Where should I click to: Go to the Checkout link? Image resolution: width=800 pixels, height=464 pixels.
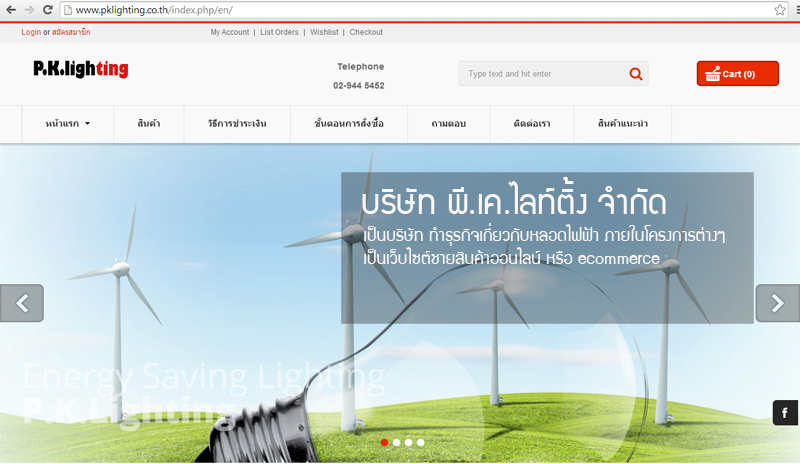pyautogui.click(x=366, y=32)
